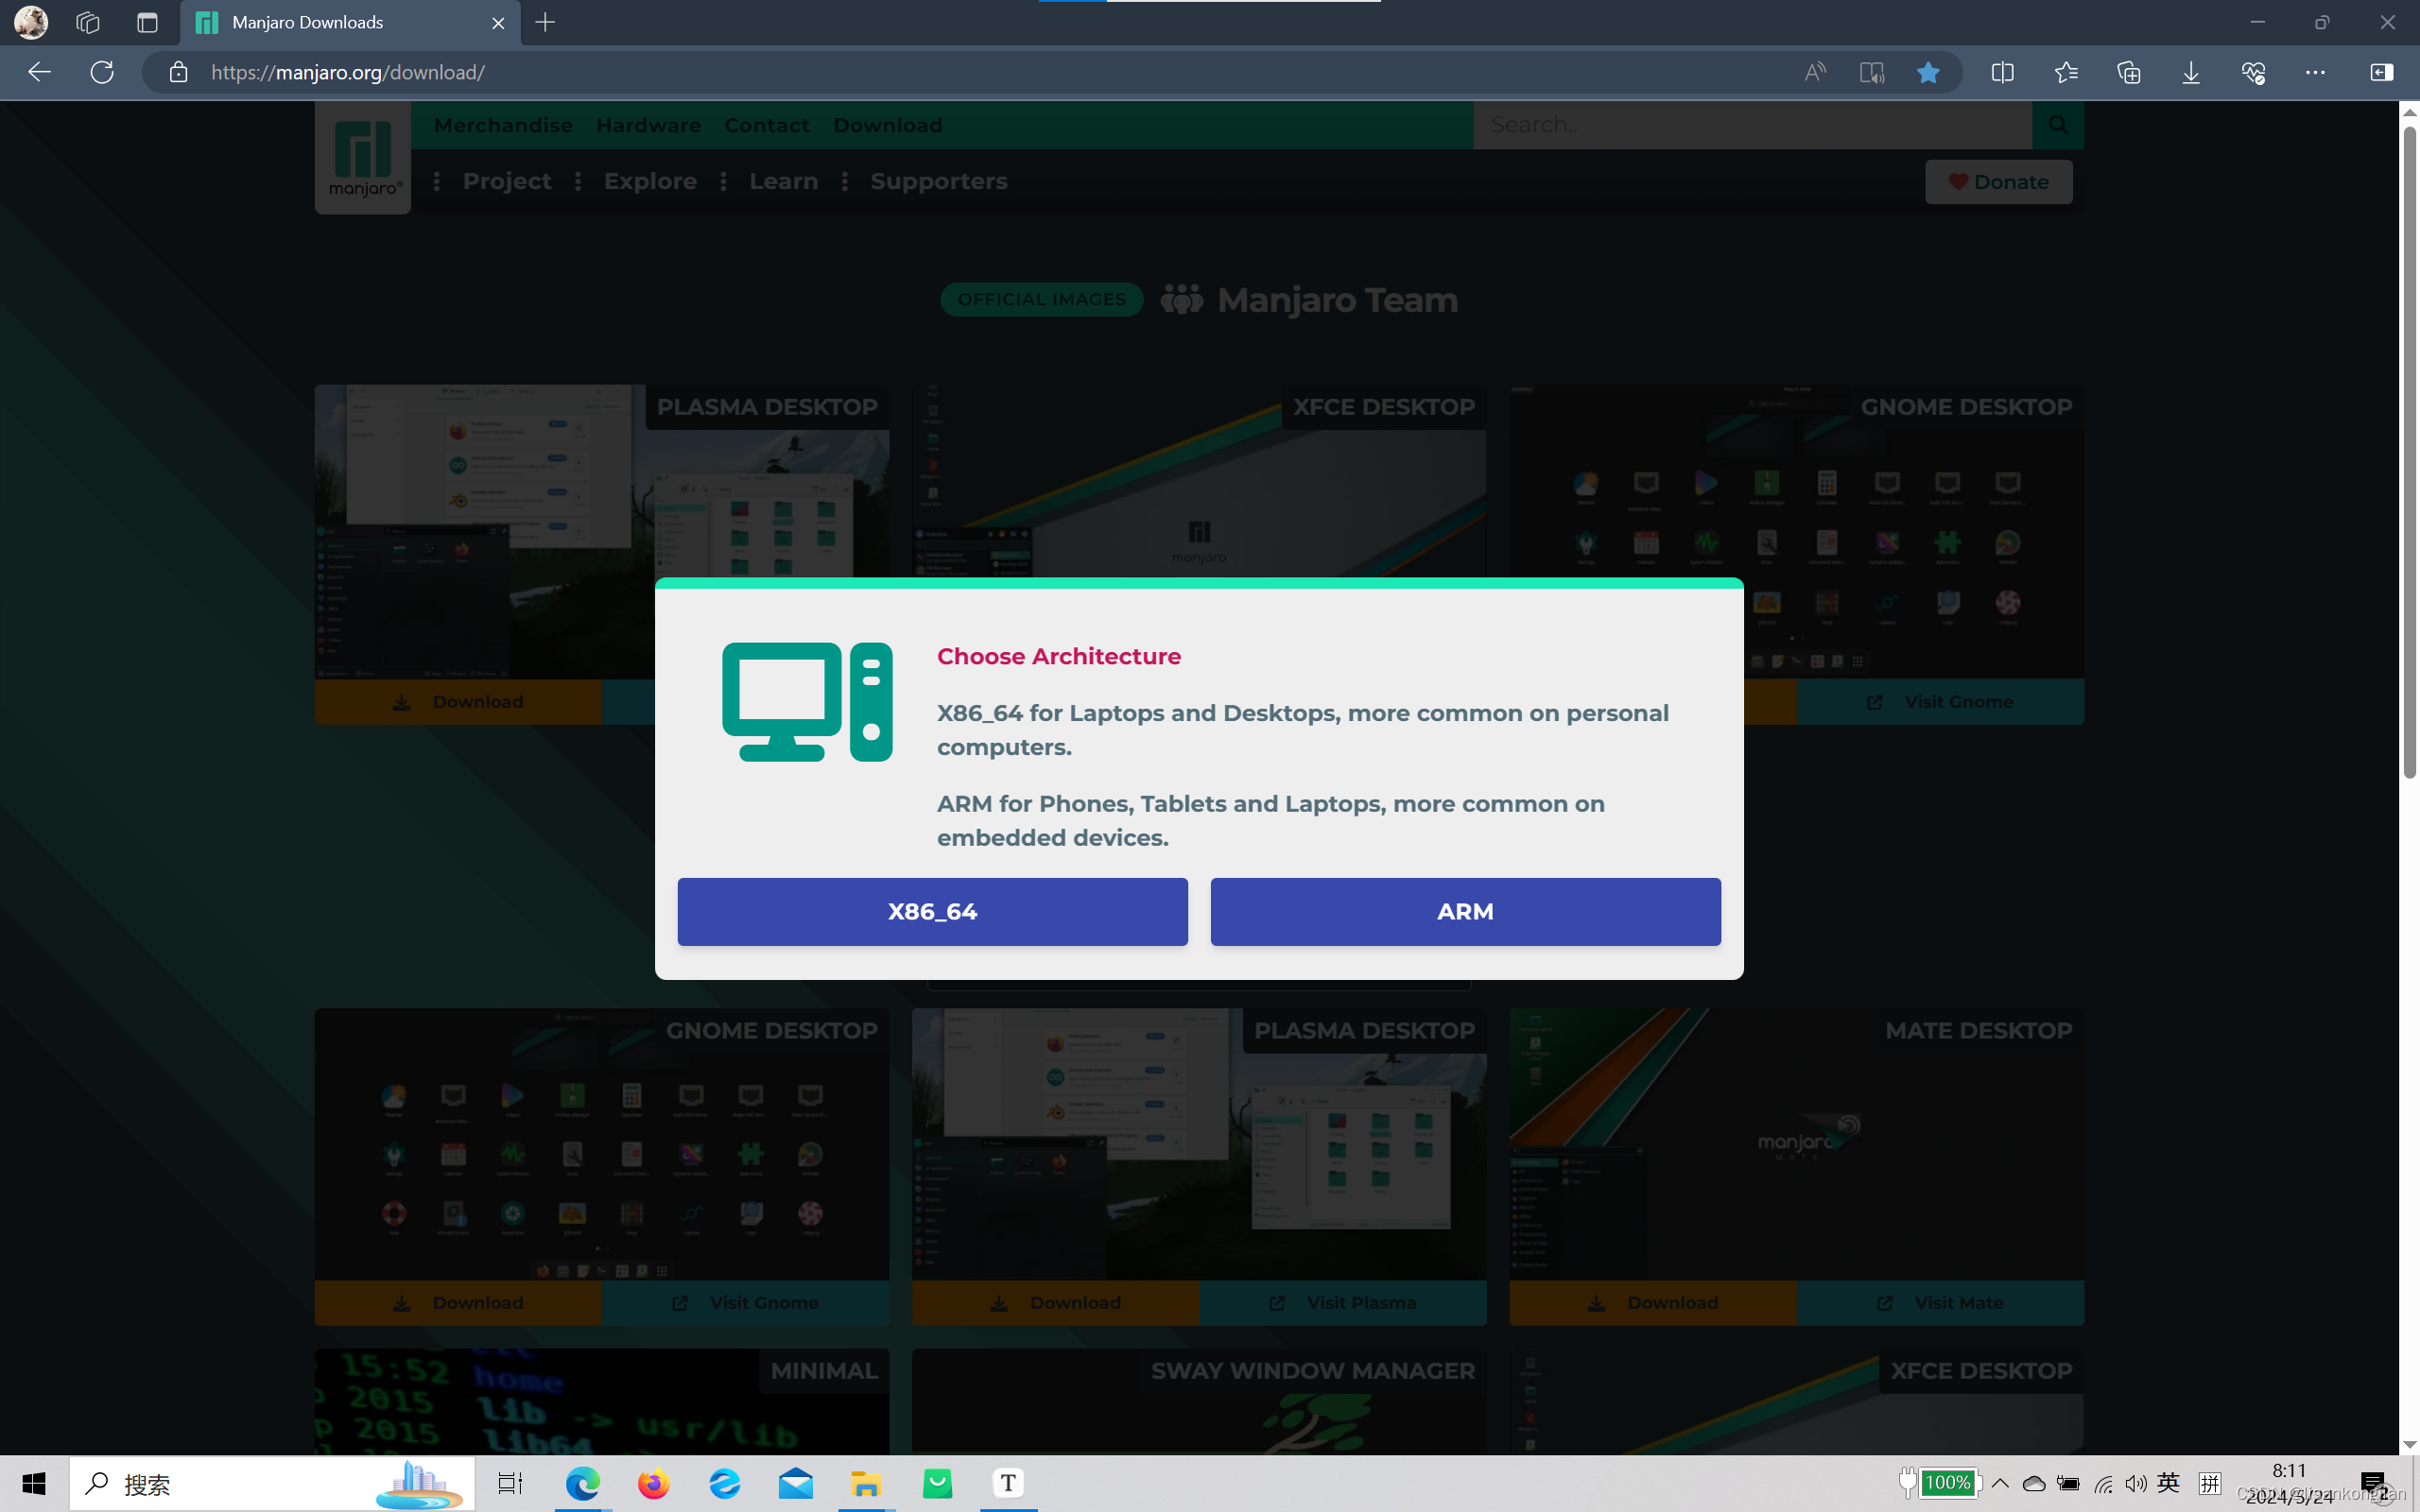The height and width of the screenshot is (1512, 2420).
Task: Open the browser settings menu (three dots)
Action: tap(2316, 71)
